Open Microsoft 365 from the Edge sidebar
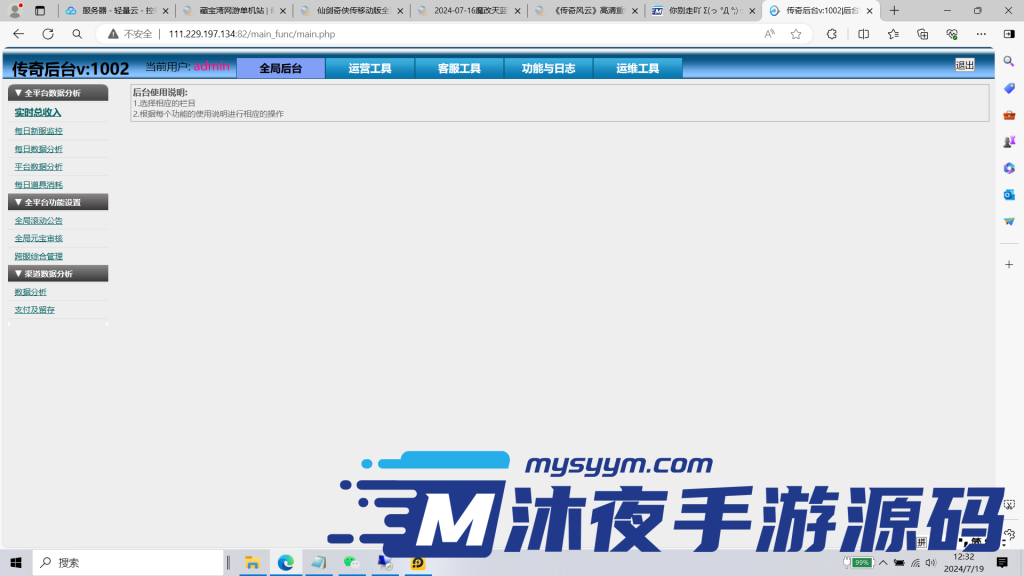This screenshot has height=576, width=1024. 1009,169
